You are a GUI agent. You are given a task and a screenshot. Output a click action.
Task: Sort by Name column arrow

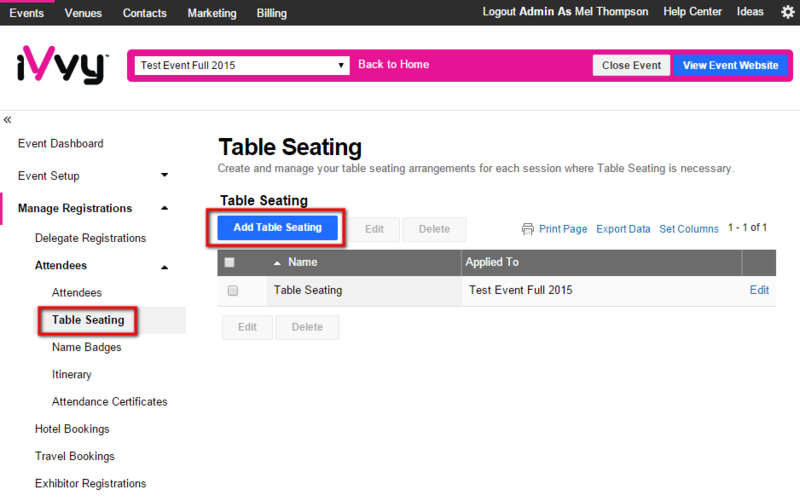(277, 263)
